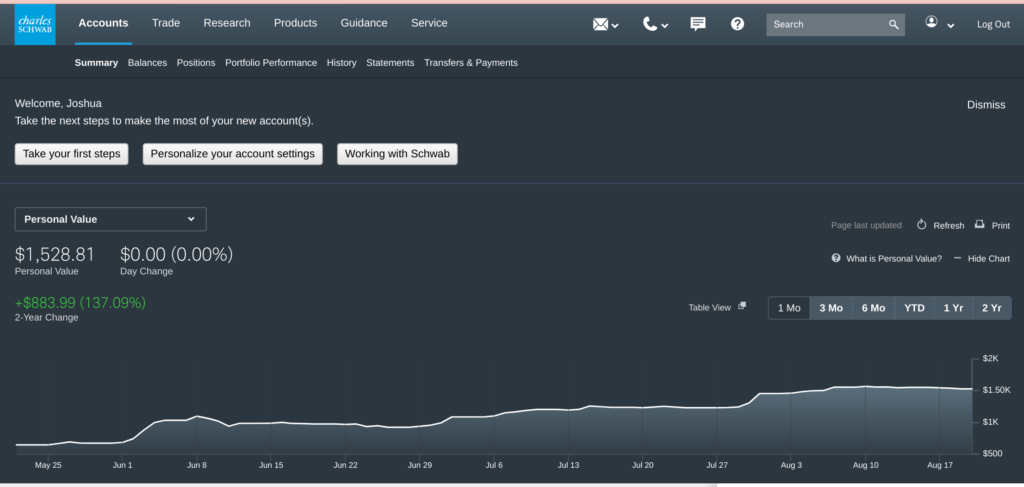This screenshot has height=487, width=1024.
Task: Click the Print icon
Action: coord(980,225)
